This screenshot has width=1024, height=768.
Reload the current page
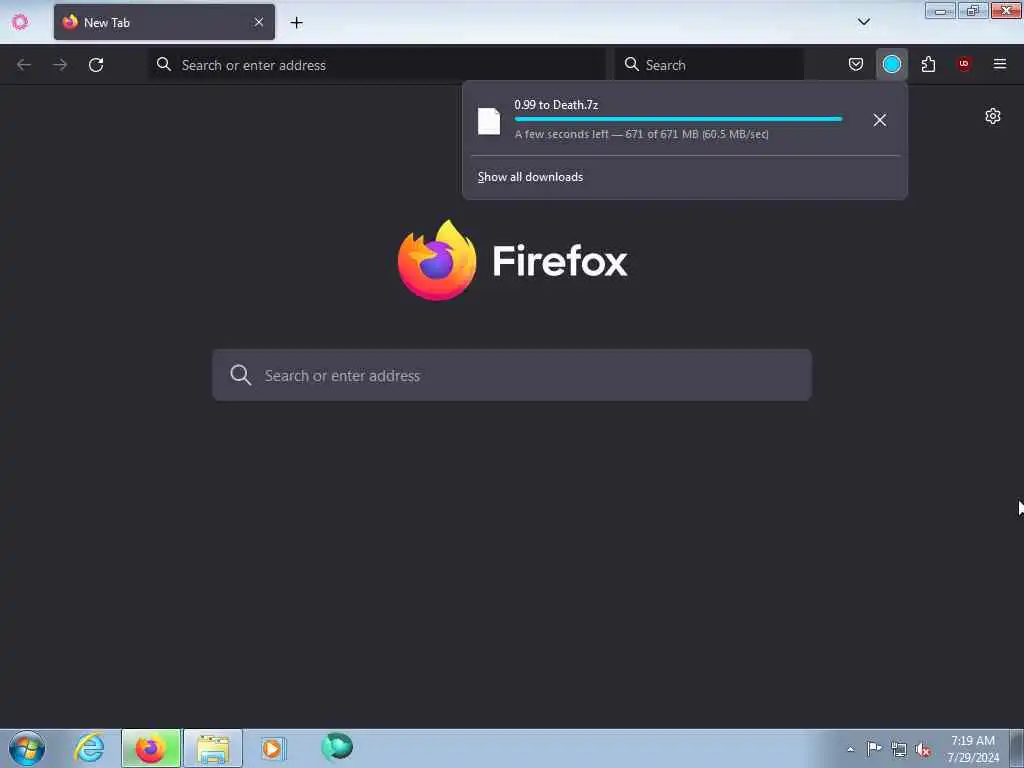tap(96, 65)
